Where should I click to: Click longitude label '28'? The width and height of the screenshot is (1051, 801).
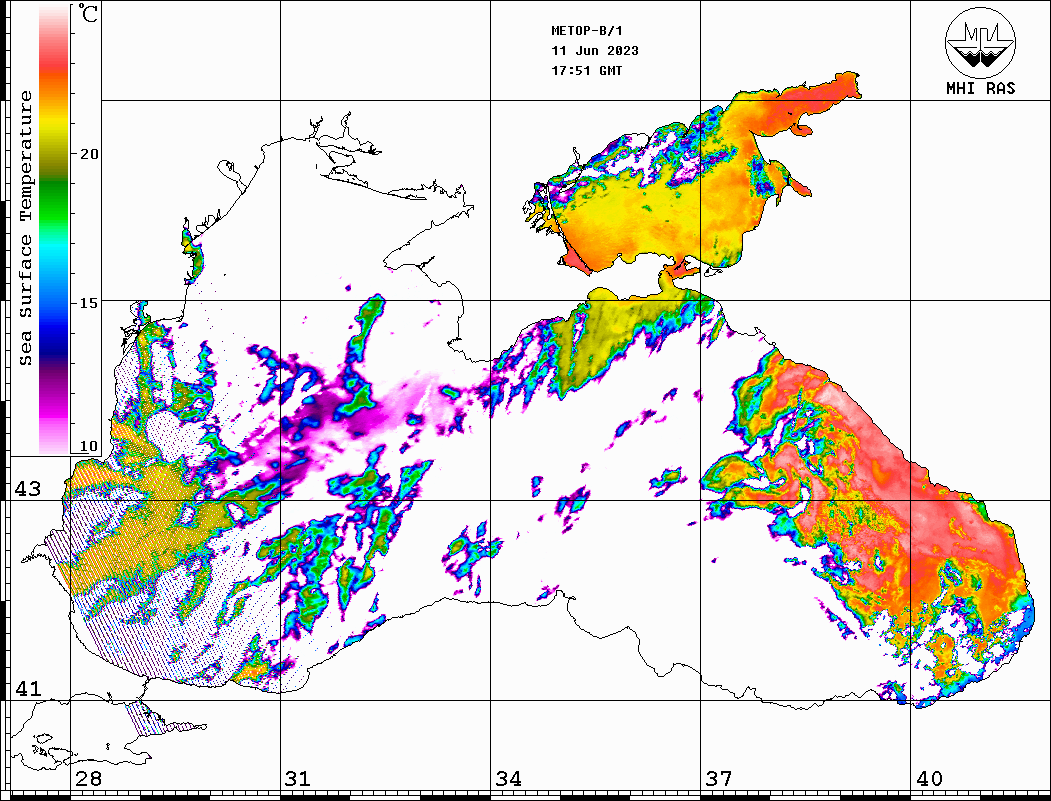point(88,778)
